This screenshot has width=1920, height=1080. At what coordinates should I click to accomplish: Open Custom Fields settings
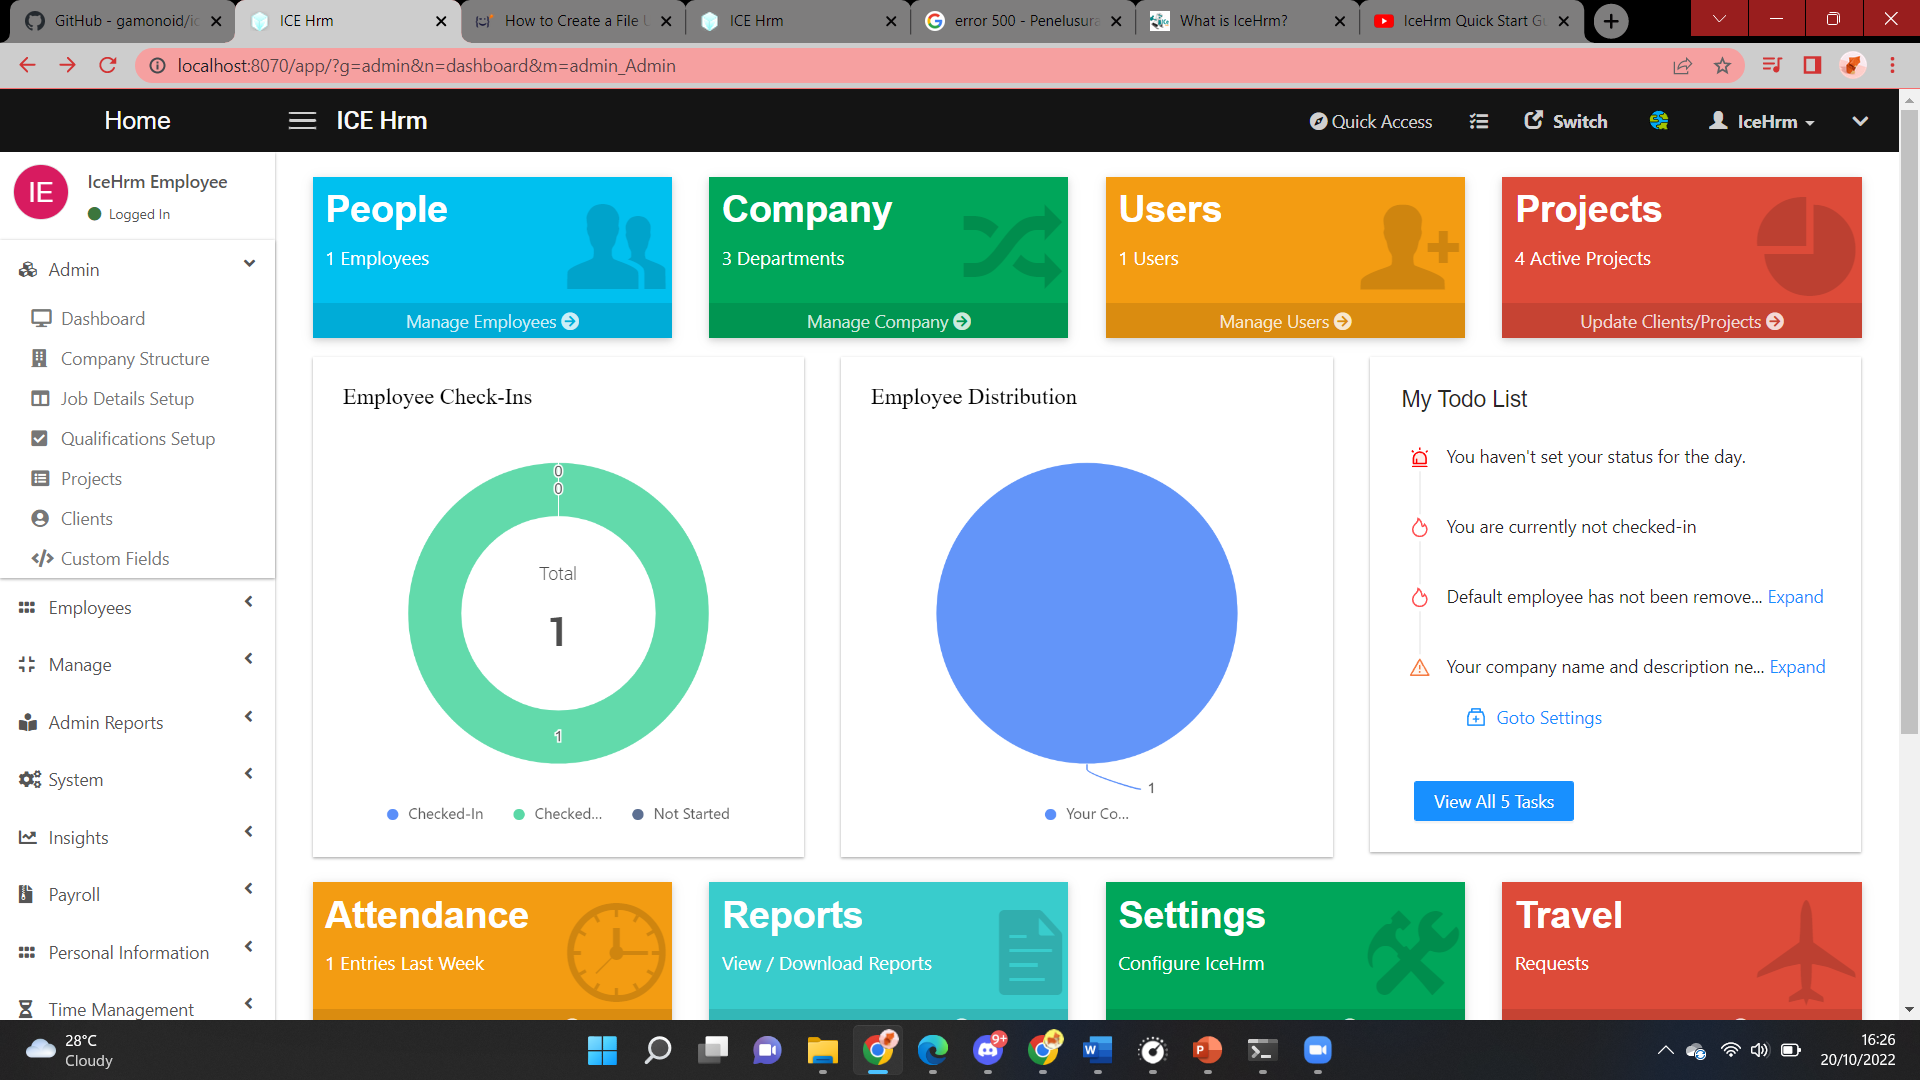pyautogui.click(x=114, y=558)
